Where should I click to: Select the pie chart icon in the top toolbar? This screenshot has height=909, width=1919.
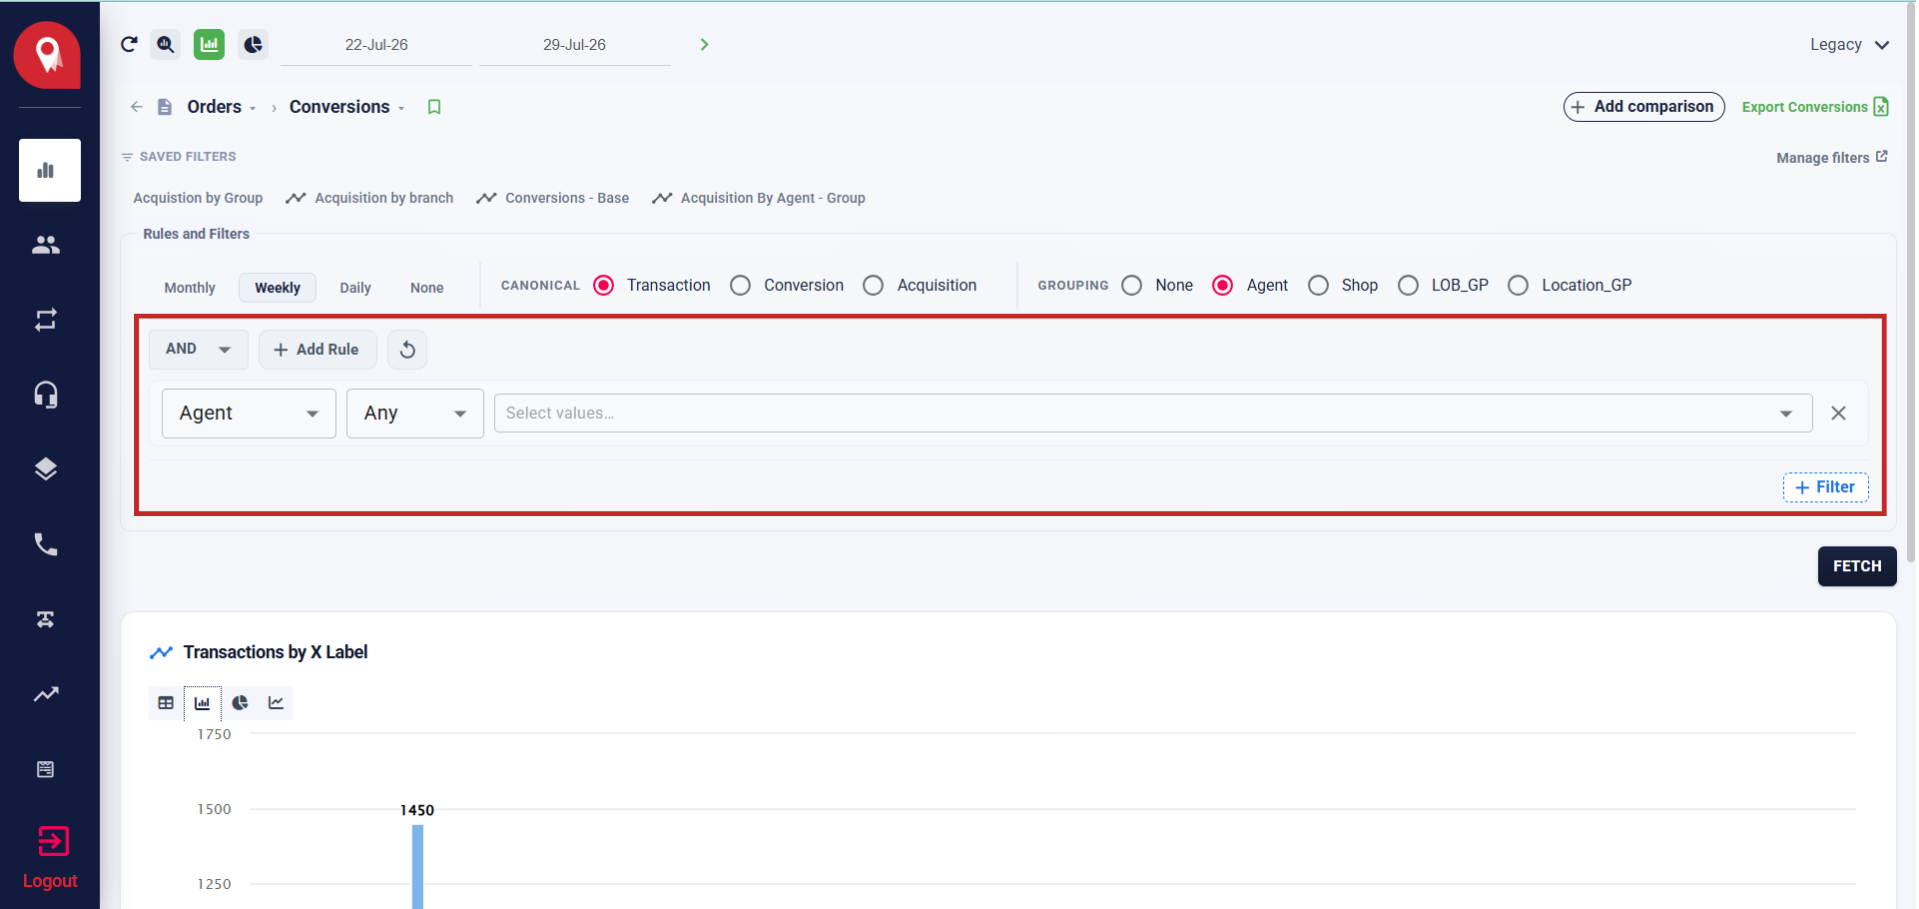pos(253,44)
